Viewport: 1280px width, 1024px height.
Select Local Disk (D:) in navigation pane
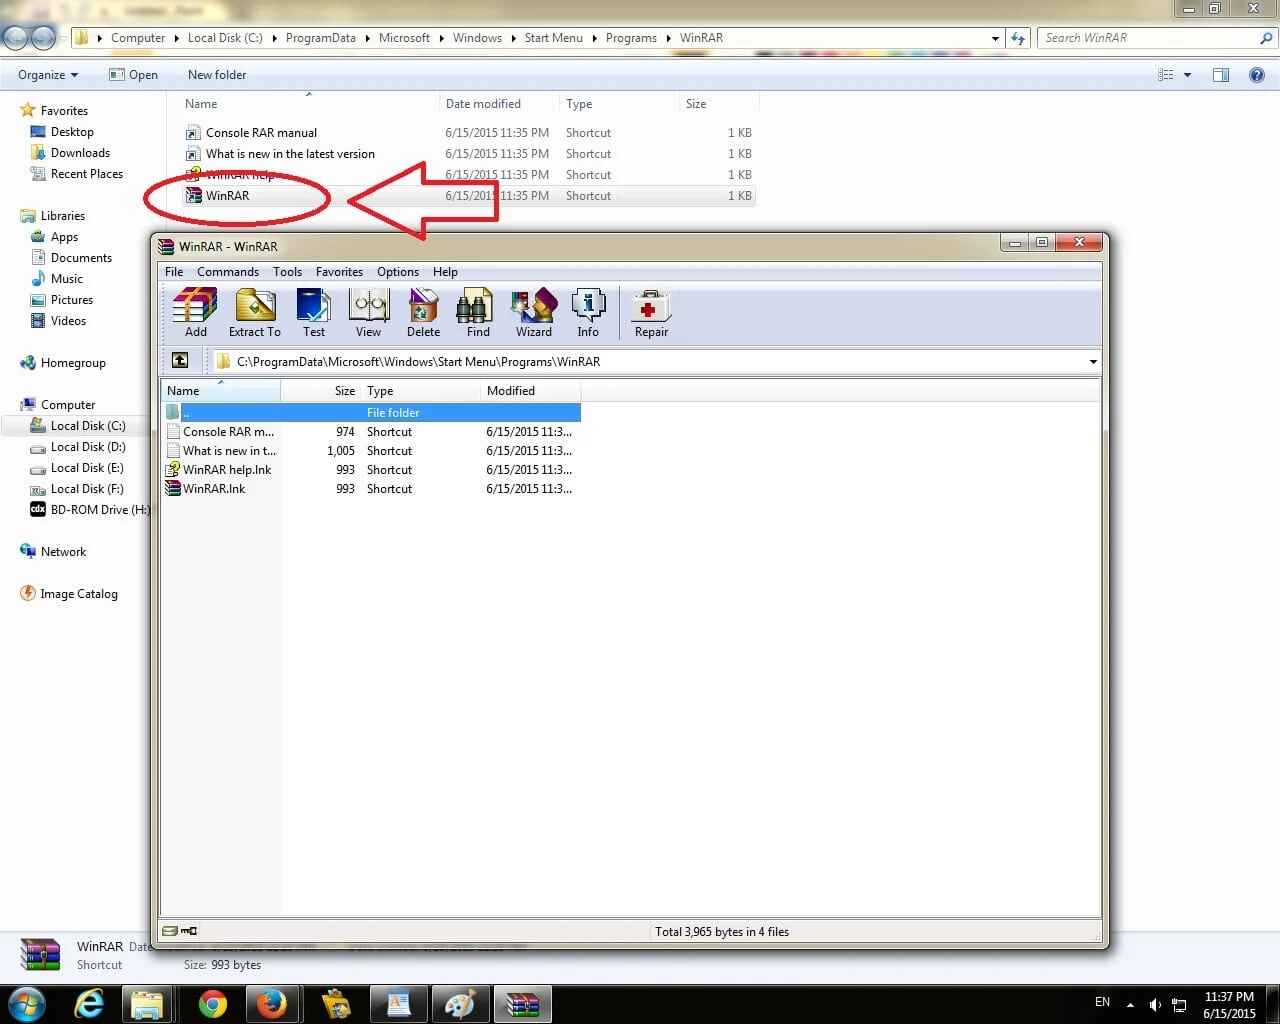88,447
